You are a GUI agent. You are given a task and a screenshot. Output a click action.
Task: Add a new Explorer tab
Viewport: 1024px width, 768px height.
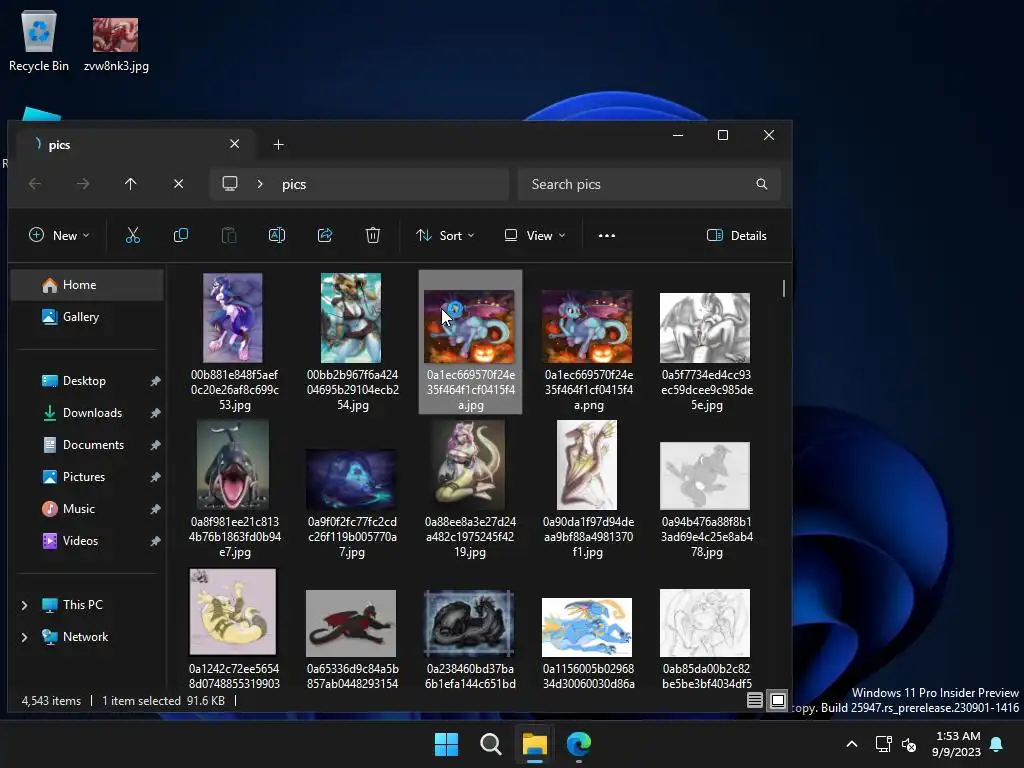(x=278, y=144)
